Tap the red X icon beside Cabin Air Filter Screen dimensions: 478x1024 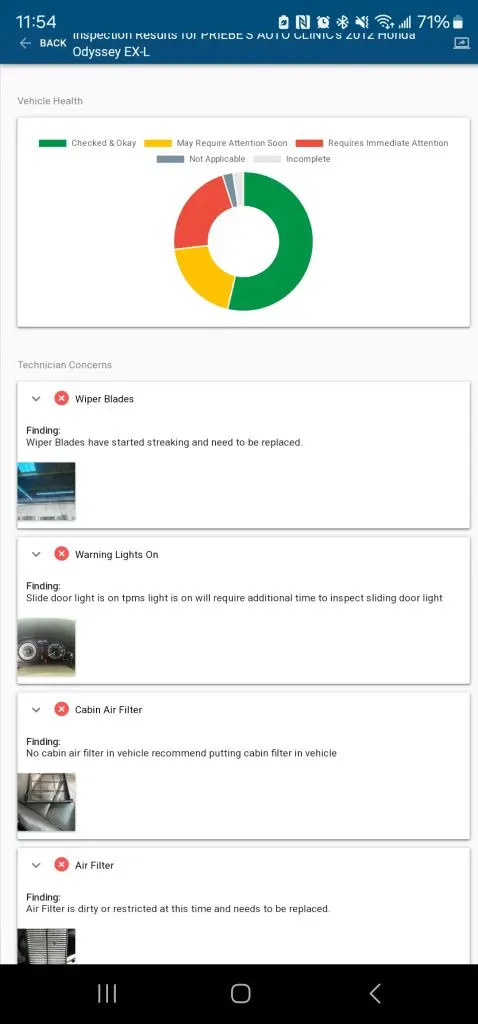point(61,709)
